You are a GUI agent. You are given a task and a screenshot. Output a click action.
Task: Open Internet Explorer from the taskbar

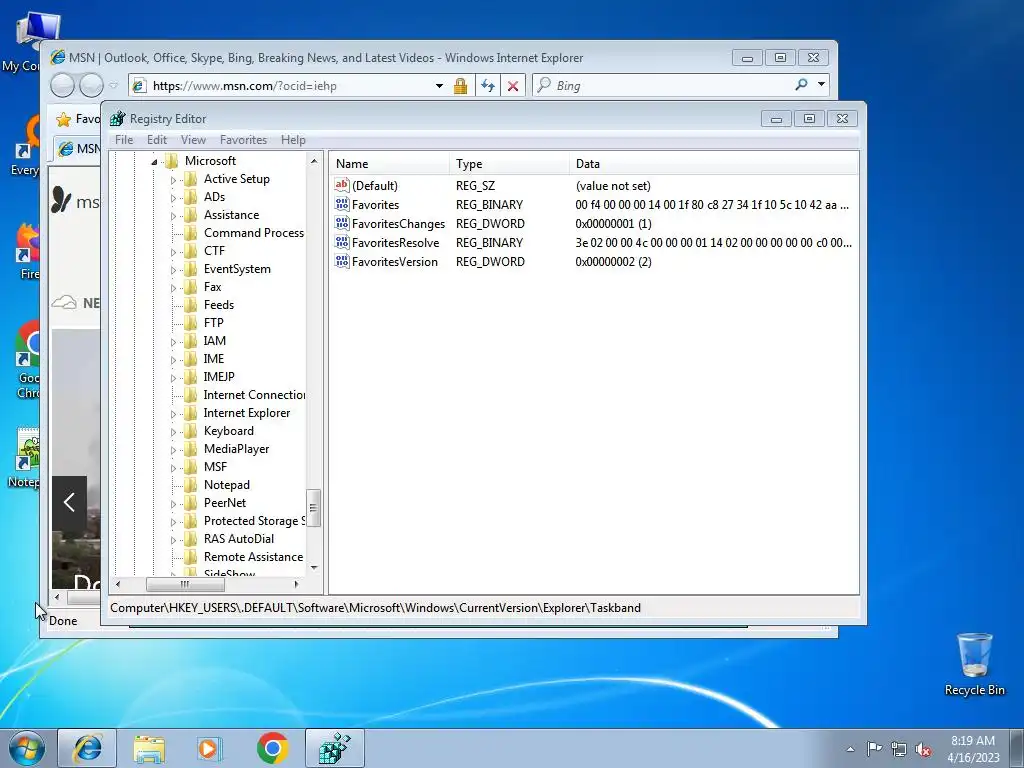pyautogui.click(x=87, y=748)
